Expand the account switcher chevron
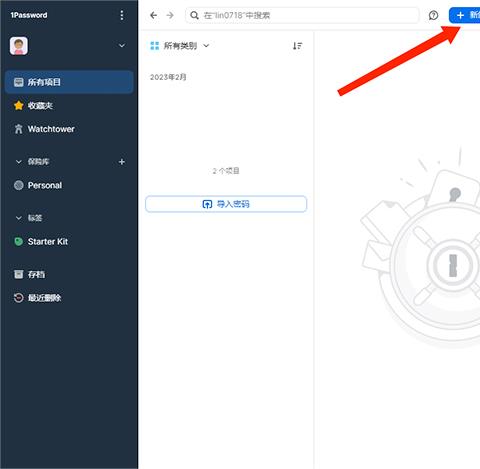The height and width of the screenshot is (469, 480). (x=122, y=46)
